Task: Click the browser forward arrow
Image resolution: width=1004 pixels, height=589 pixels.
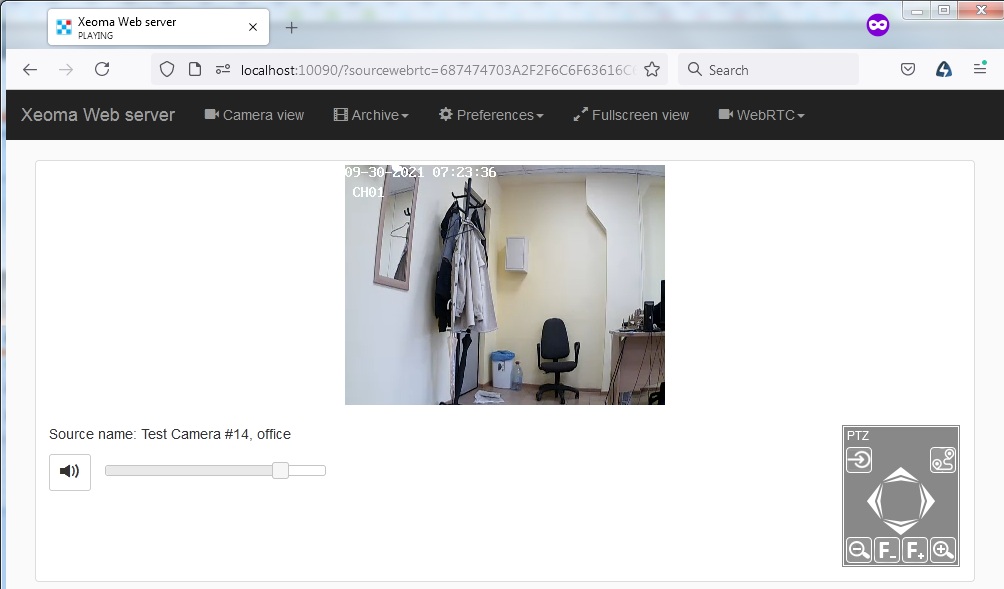Action: click(x=66, y=69)
